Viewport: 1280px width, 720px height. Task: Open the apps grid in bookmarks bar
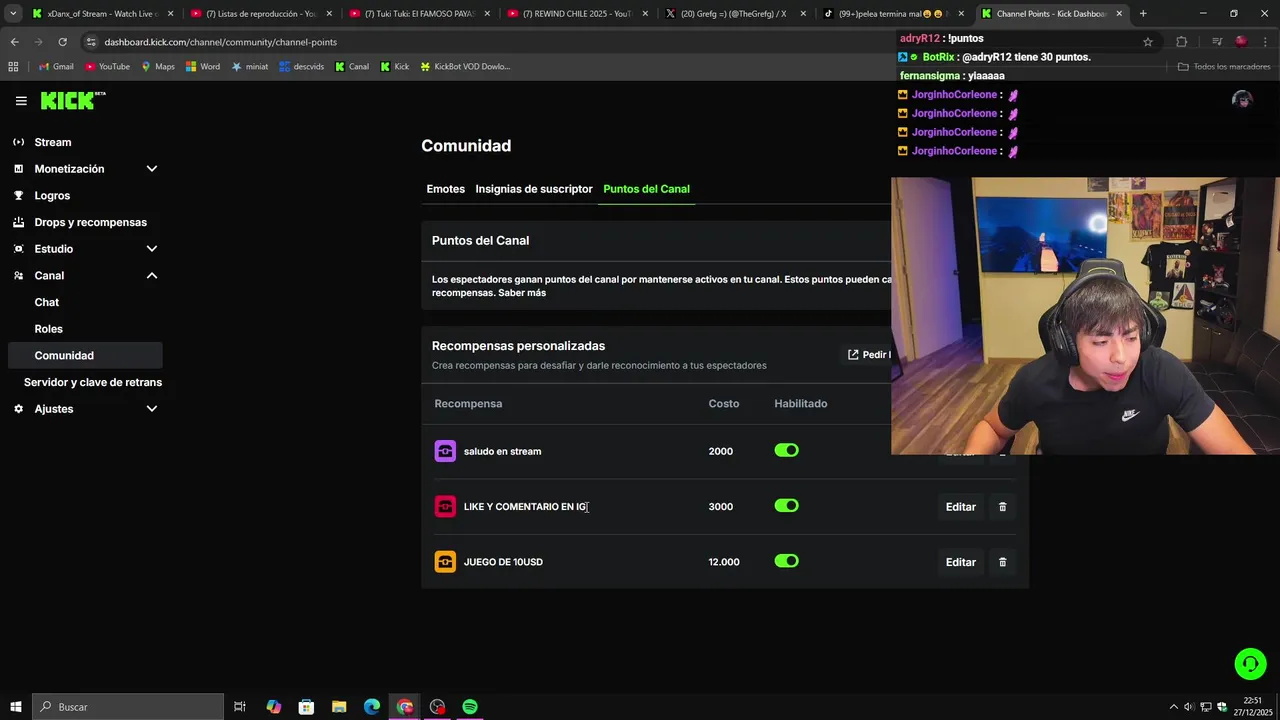13,67
